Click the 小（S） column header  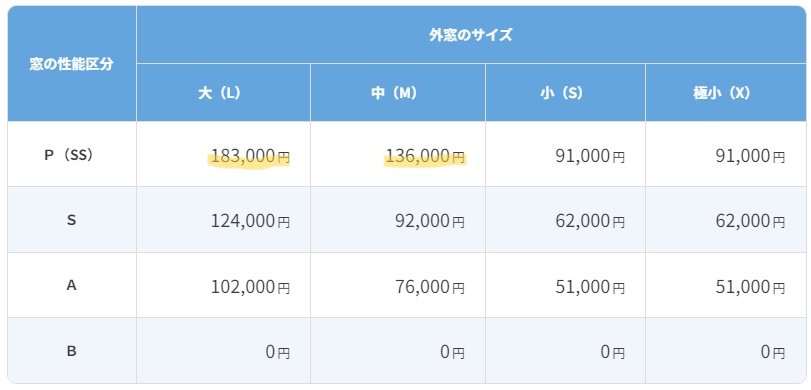pos(565,93)
